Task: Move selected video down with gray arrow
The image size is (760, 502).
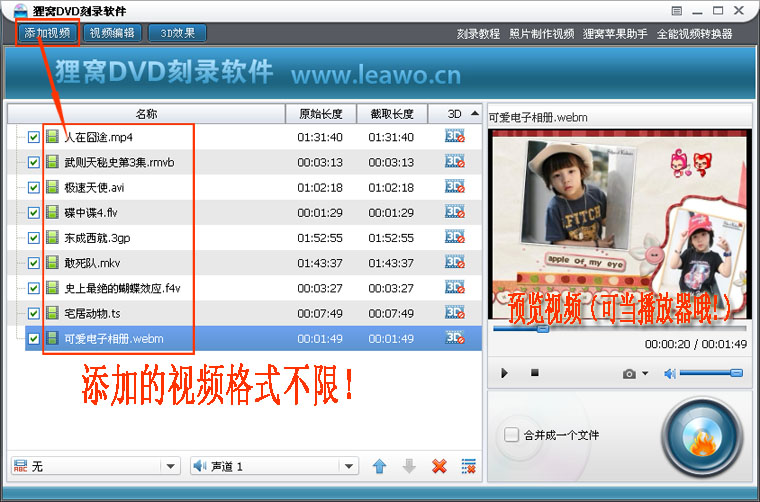Action: point(409,466)
